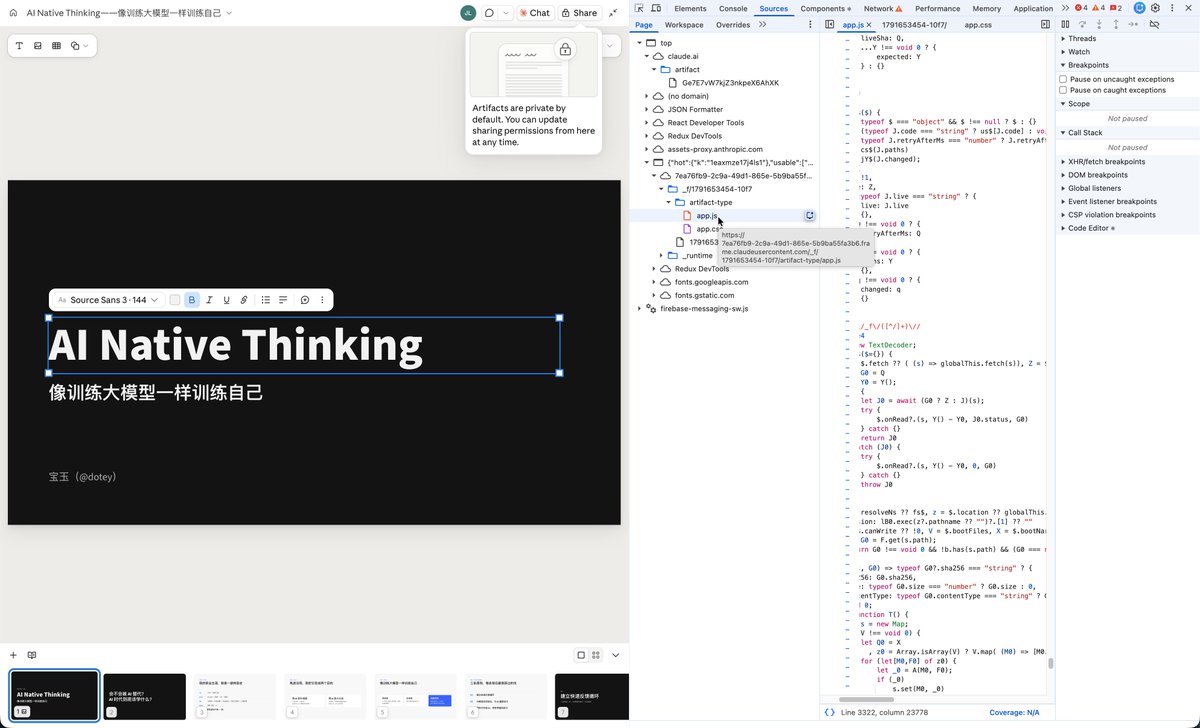Open the Overrides sources subtab
Screen dimensions: 1200x728
pos(733,24)
